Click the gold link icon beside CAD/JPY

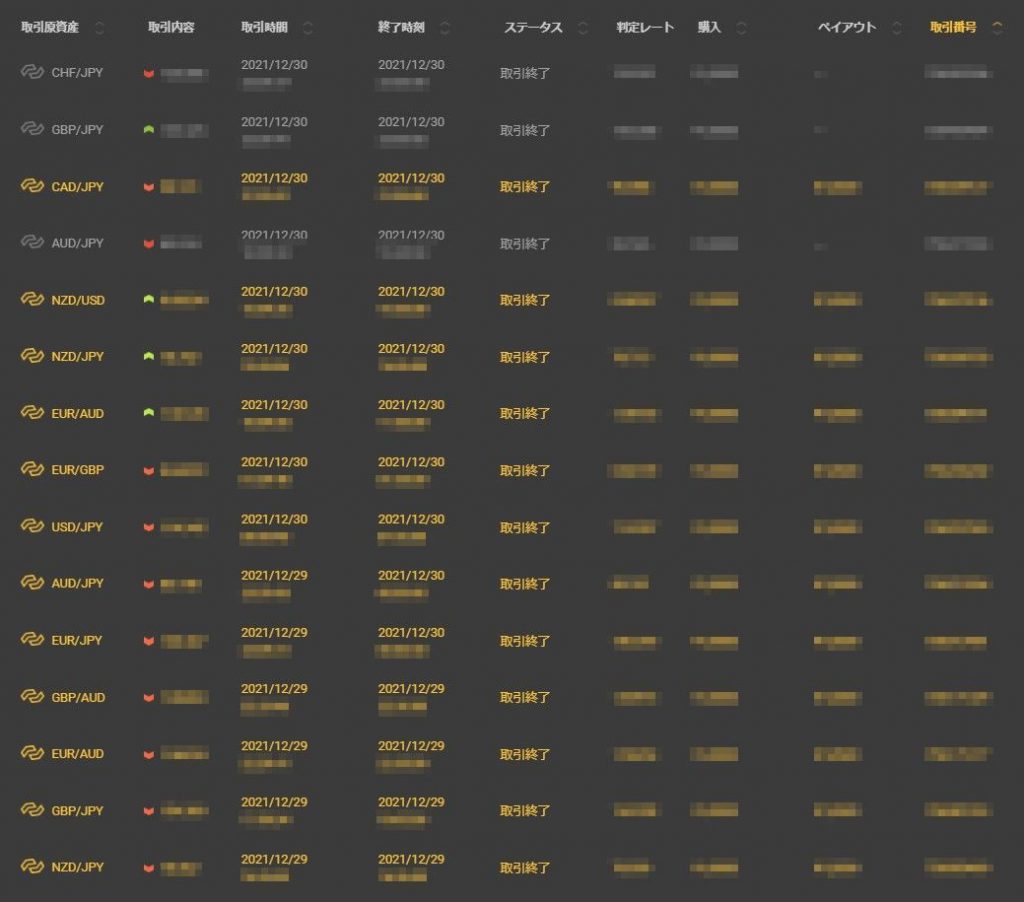point(32,186)
